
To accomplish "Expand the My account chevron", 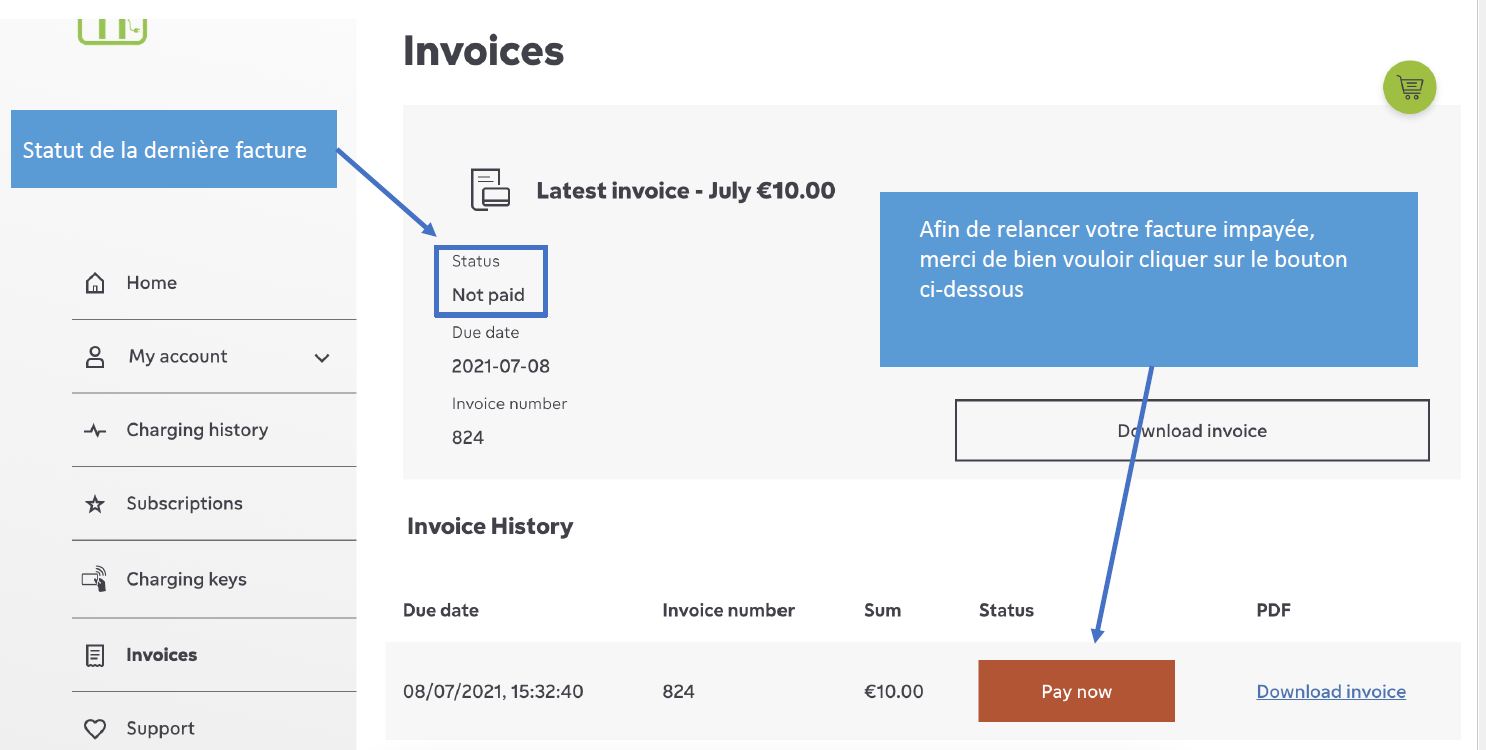I will point(322,358).
